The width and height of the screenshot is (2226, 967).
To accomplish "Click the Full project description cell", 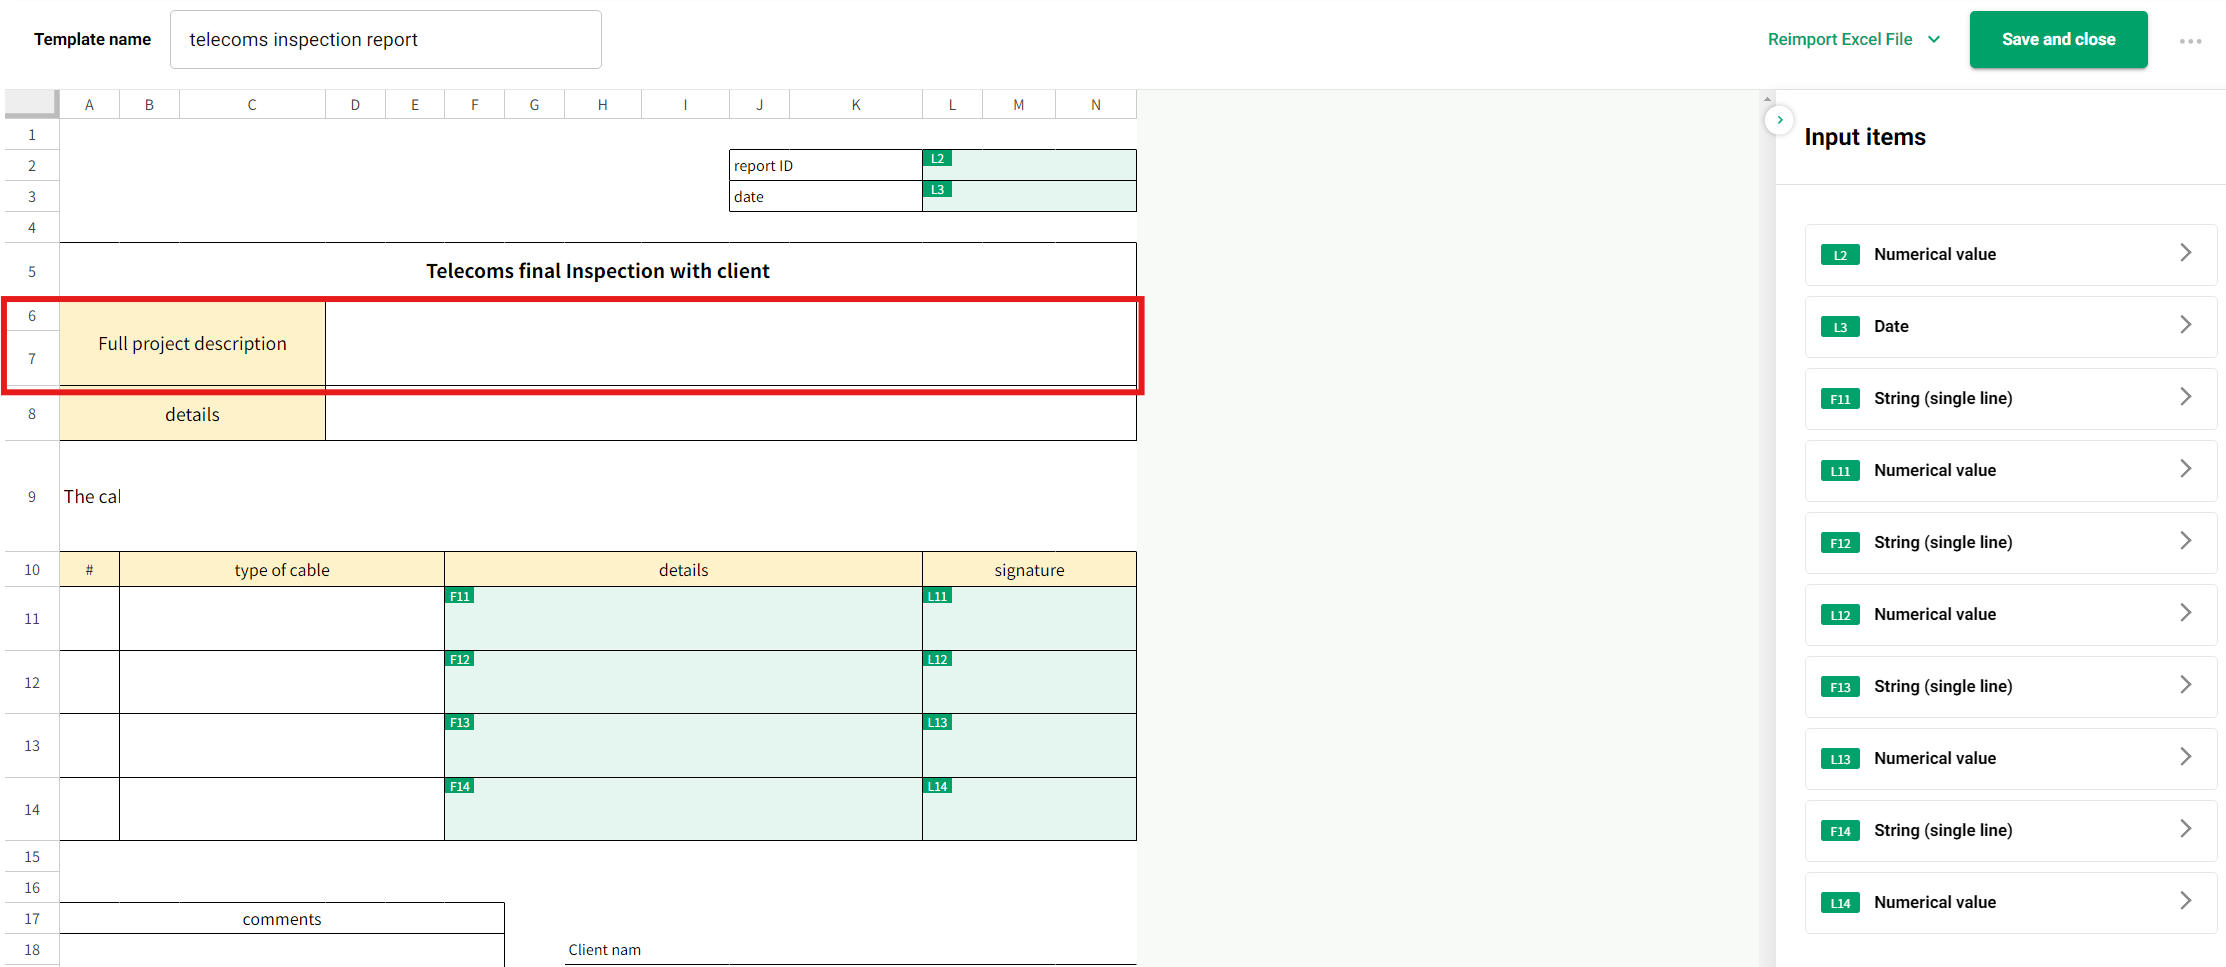I will 192,344.
